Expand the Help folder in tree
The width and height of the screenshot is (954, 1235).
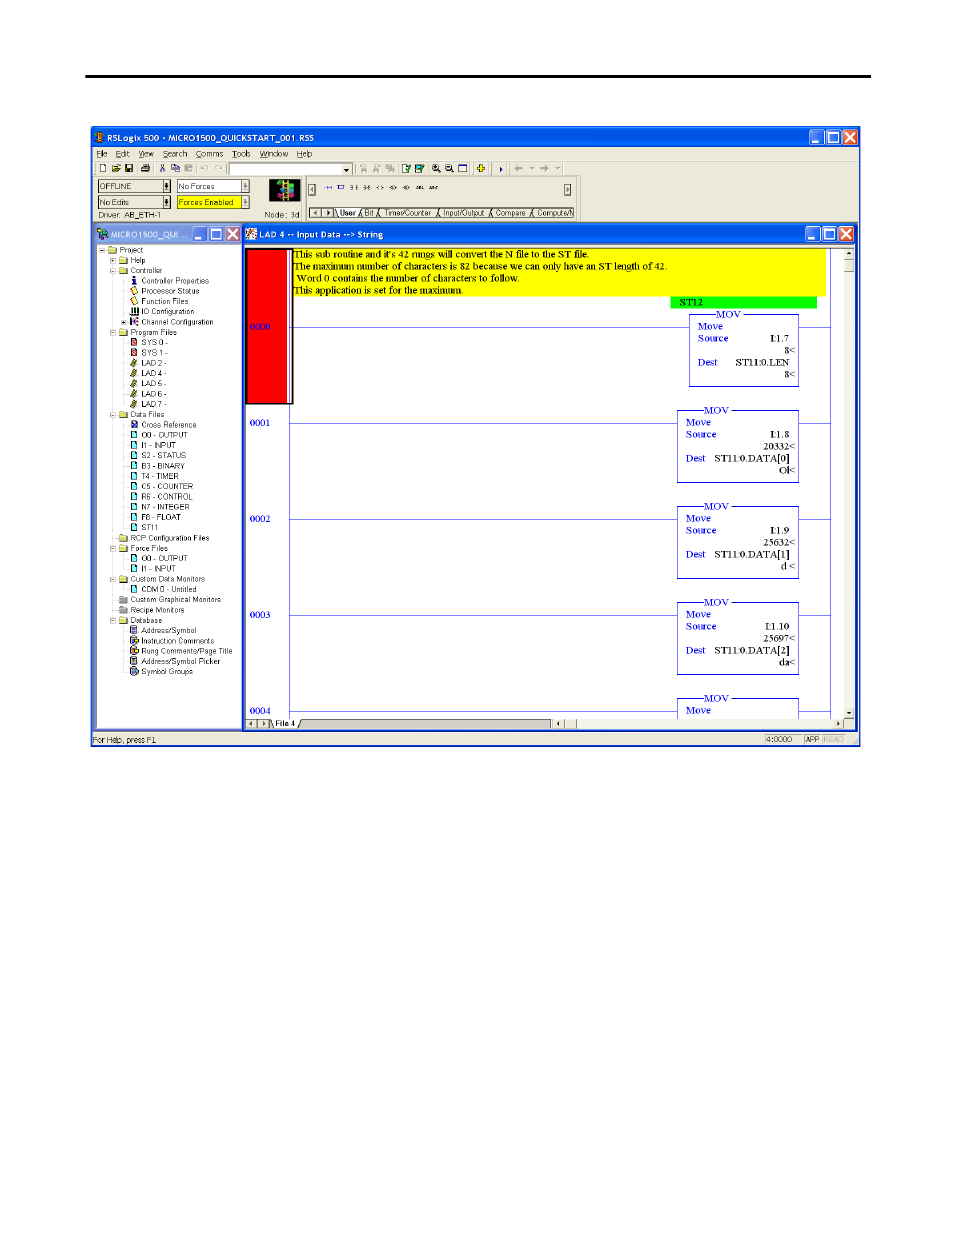pos(113,261)
